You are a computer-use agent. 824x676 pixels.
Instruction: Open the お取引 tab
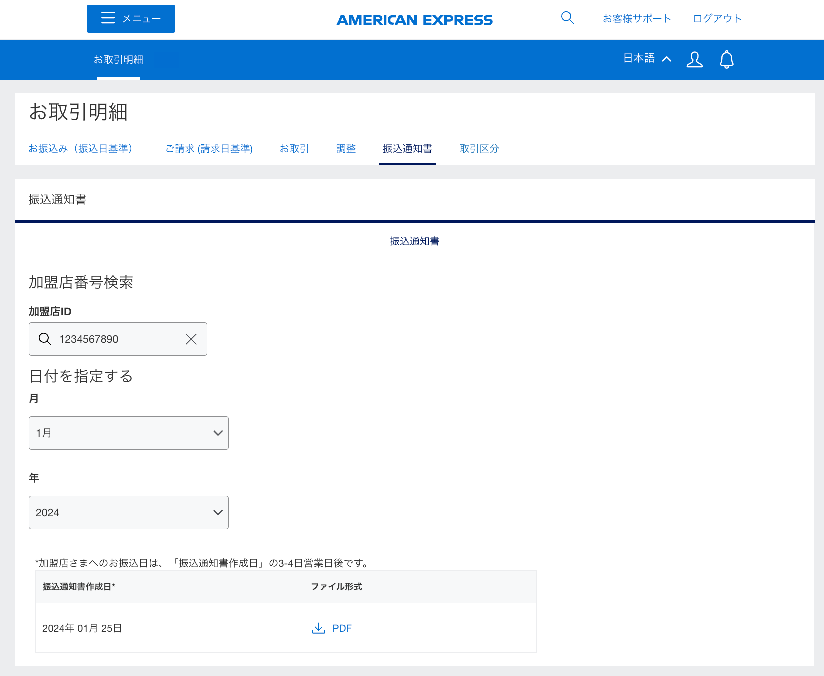point(295,146)
